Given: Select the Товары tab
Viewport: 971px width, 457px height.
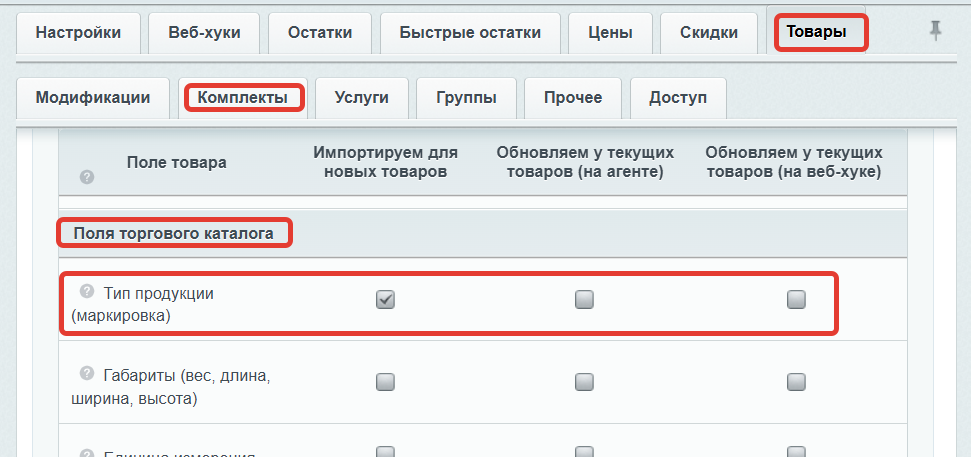Looking at the screenshot, I should tap(816, 32).
